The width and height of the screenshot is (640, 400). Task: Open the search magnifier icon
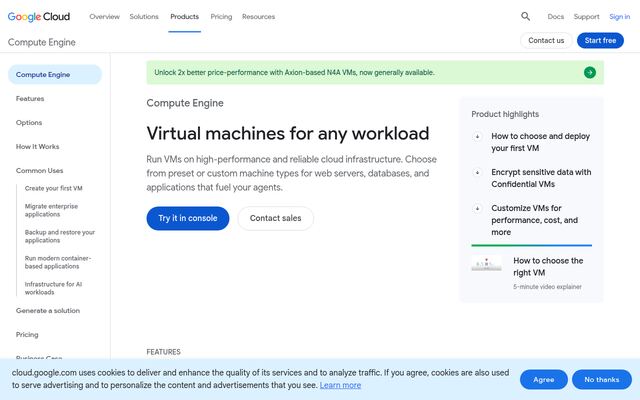click(525, 16)
